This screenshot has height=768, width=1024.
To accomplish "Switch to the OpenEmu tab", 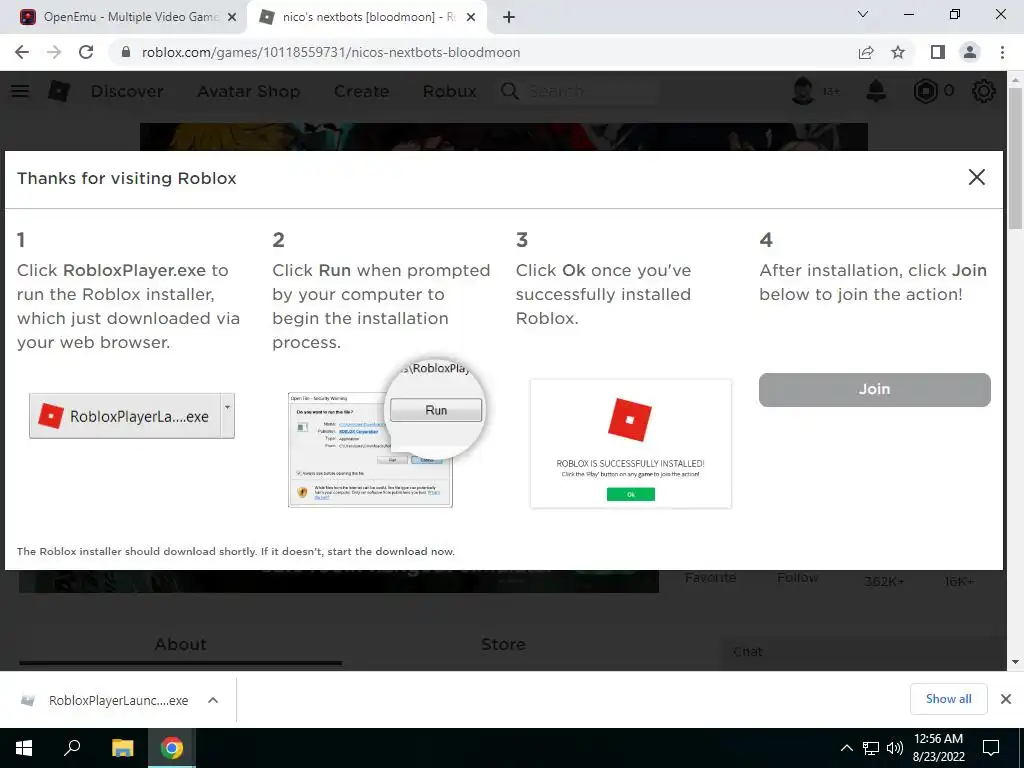I will (129, 17).
